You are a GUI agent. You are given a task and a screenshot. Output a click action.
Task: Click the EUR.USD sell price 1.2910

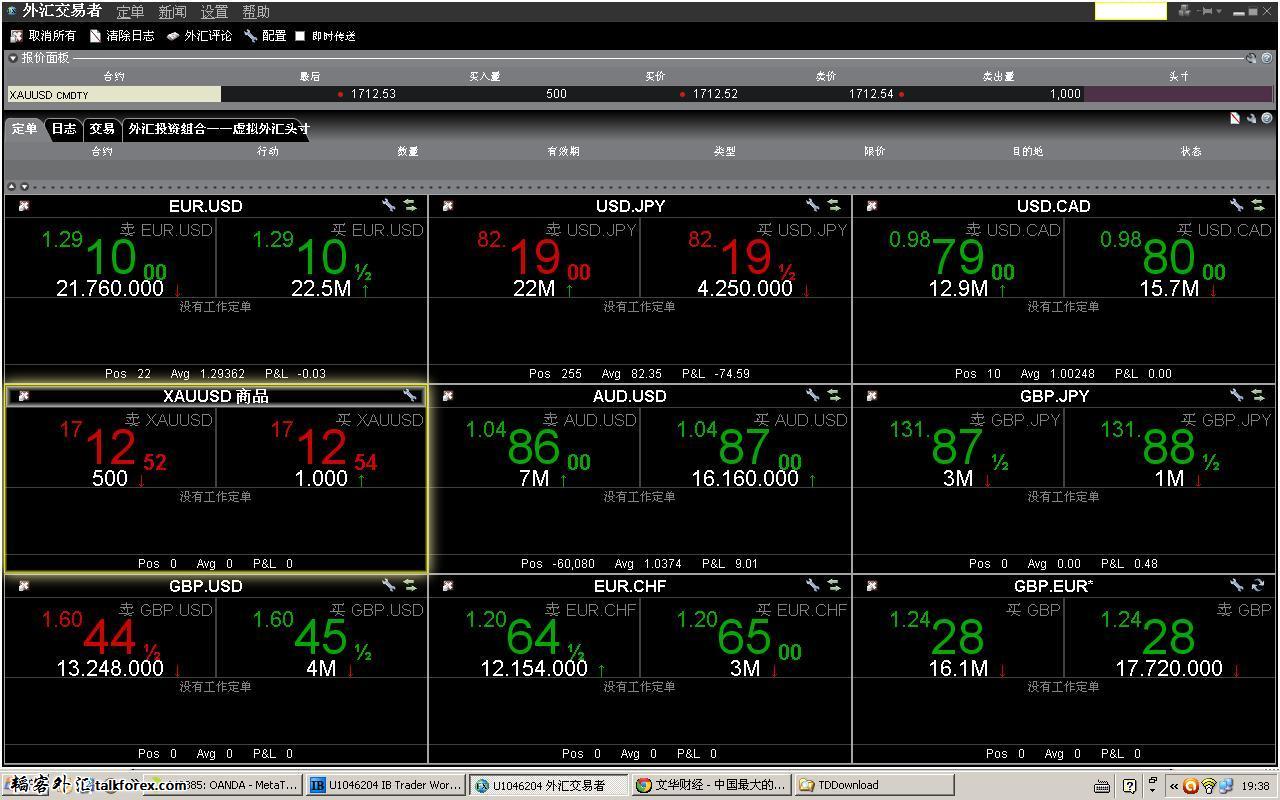point(110,258)
